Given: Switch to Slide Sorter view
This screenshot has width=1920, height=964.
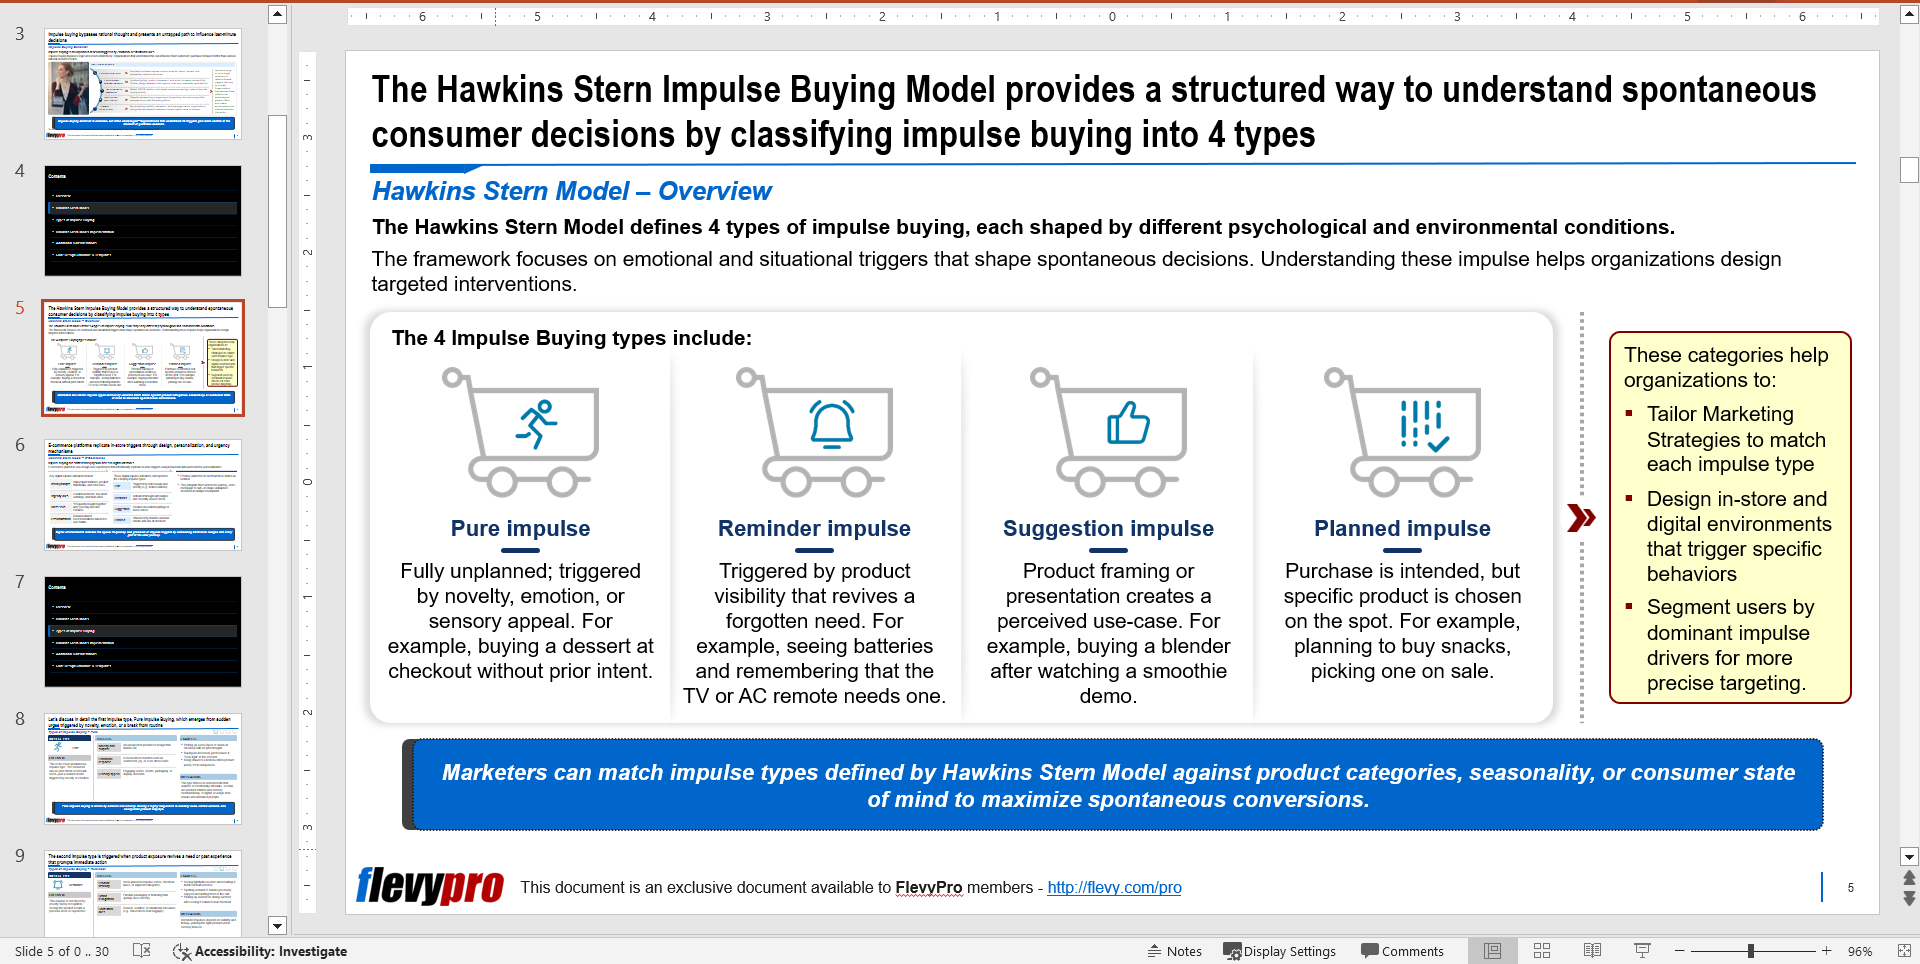Looking at the screenshot, I should click(1542, 951).
